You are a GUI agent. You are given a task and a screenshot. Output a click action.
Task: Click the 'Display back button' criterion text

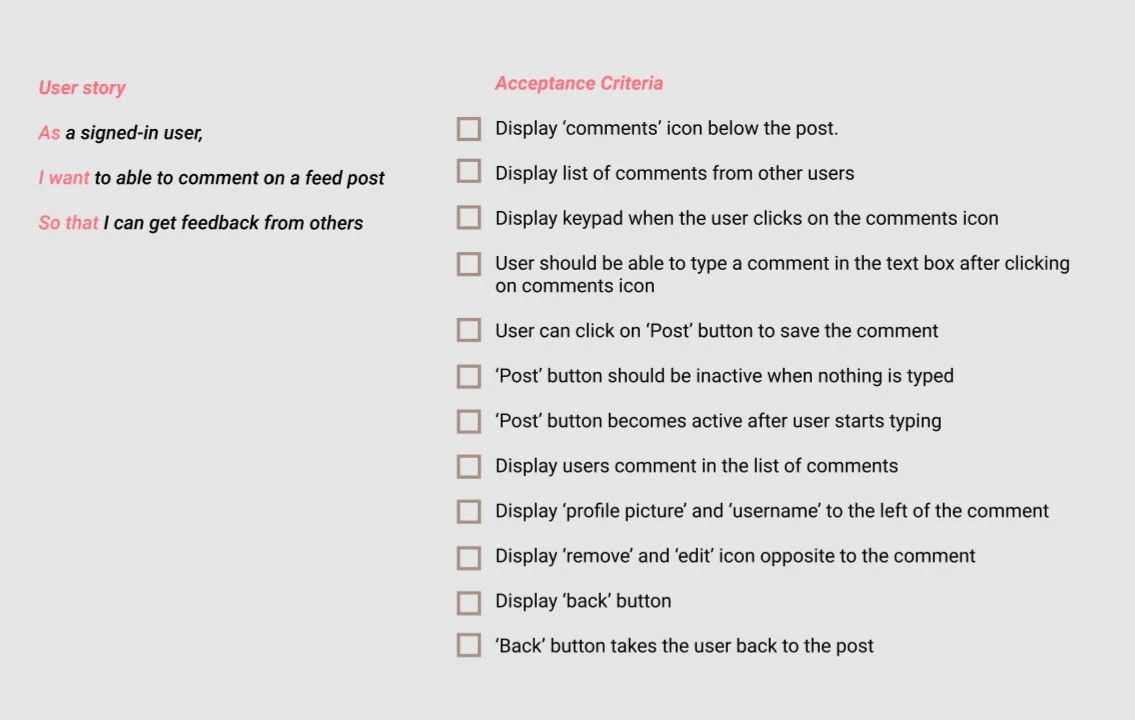[x=583, y=601]
